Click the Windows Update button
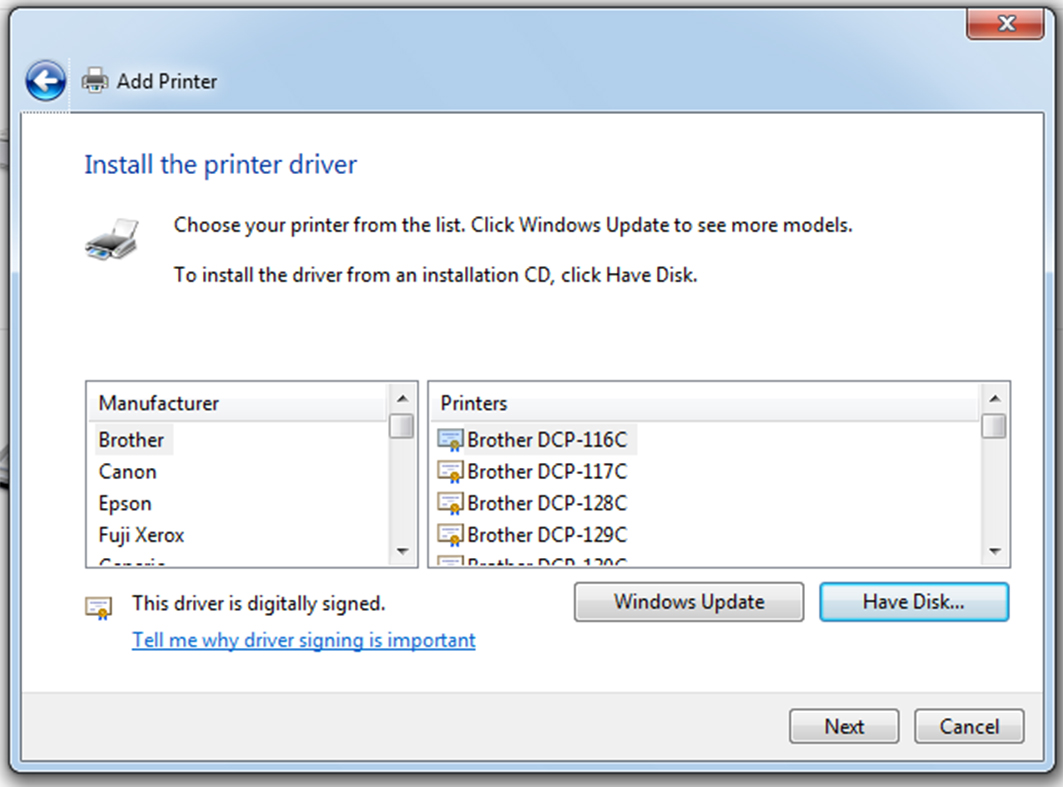 689,602
